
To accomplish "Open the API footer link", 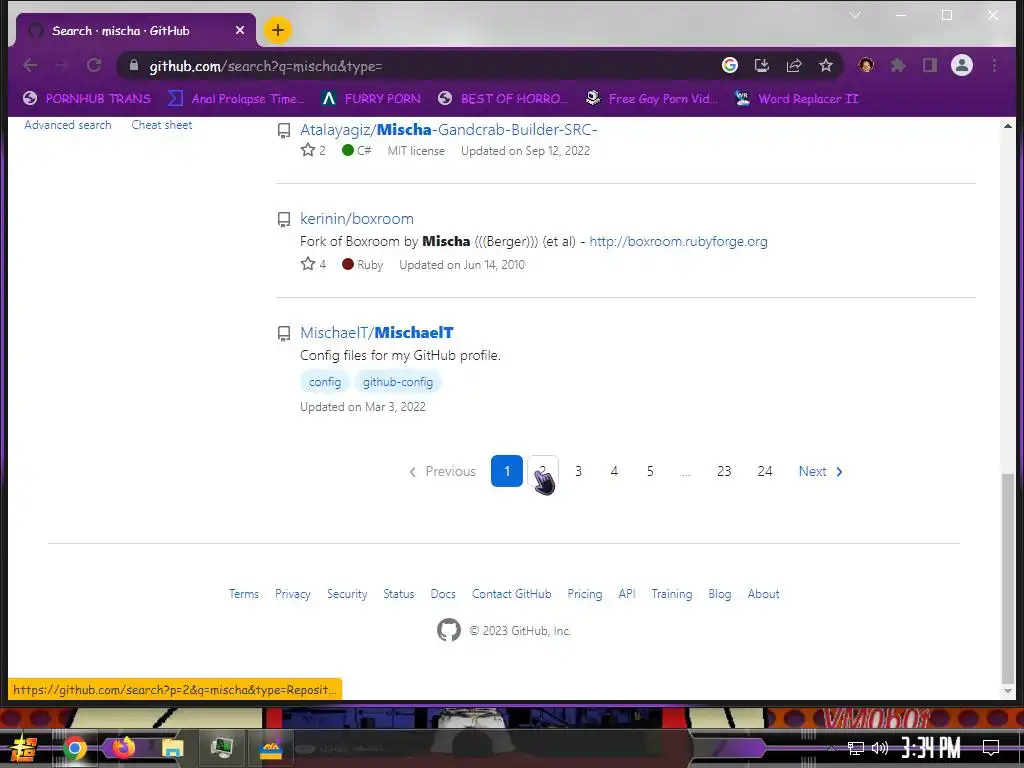I will tap(627, 594).
